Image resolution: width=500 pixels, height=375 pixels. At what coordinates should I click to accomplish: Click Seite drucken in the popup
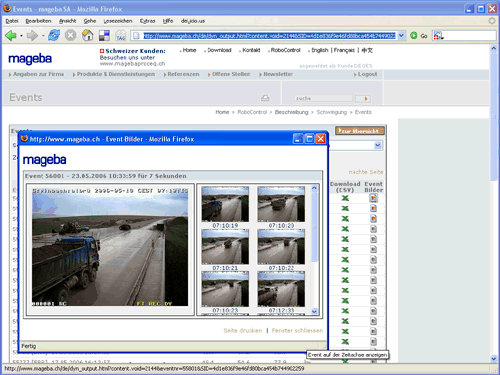point(243,330)
